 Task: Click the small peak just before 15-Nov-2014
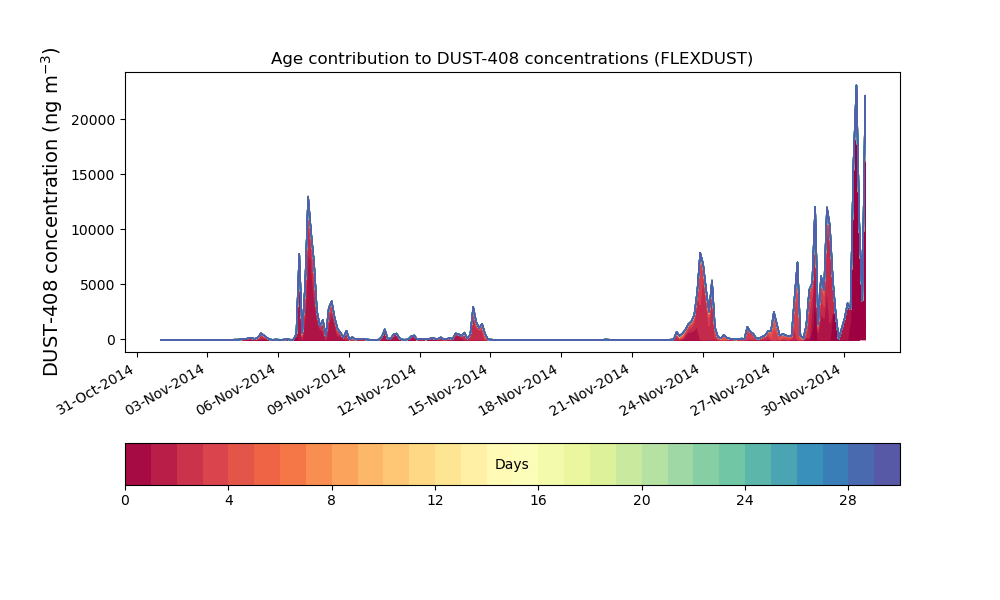click(x=473, y=310)
